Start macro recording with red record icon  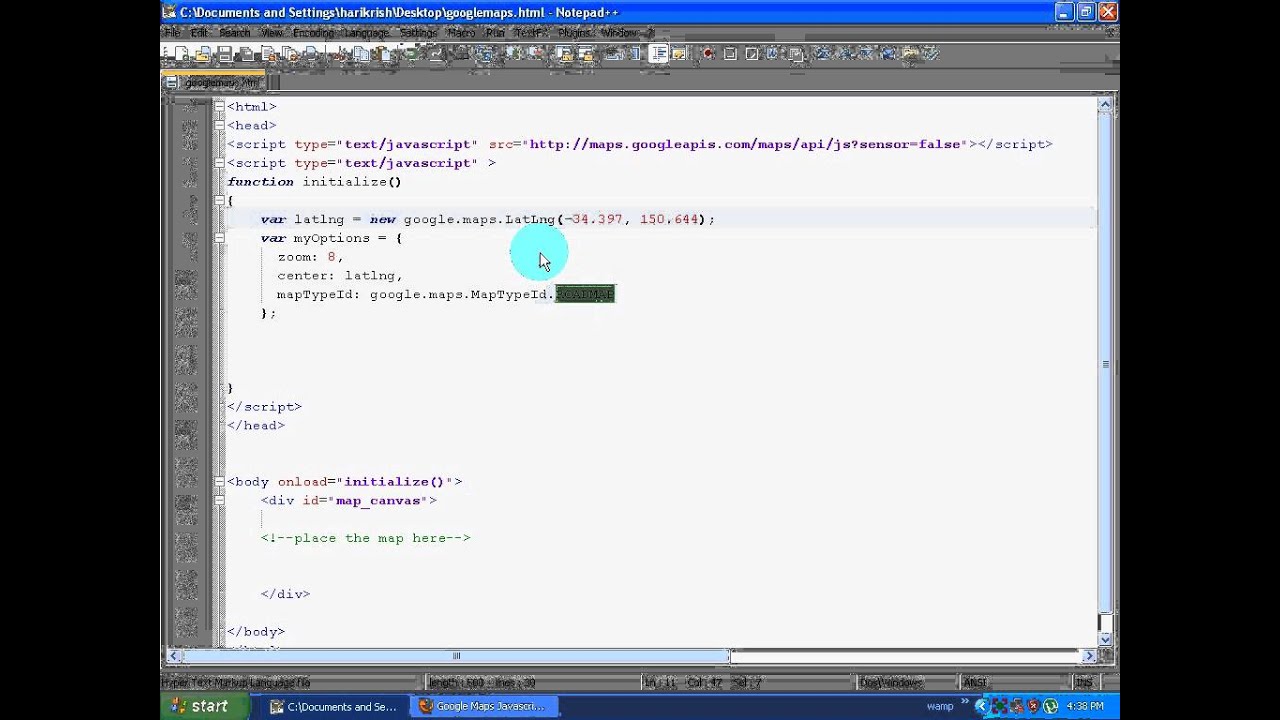tap(708, 54)
